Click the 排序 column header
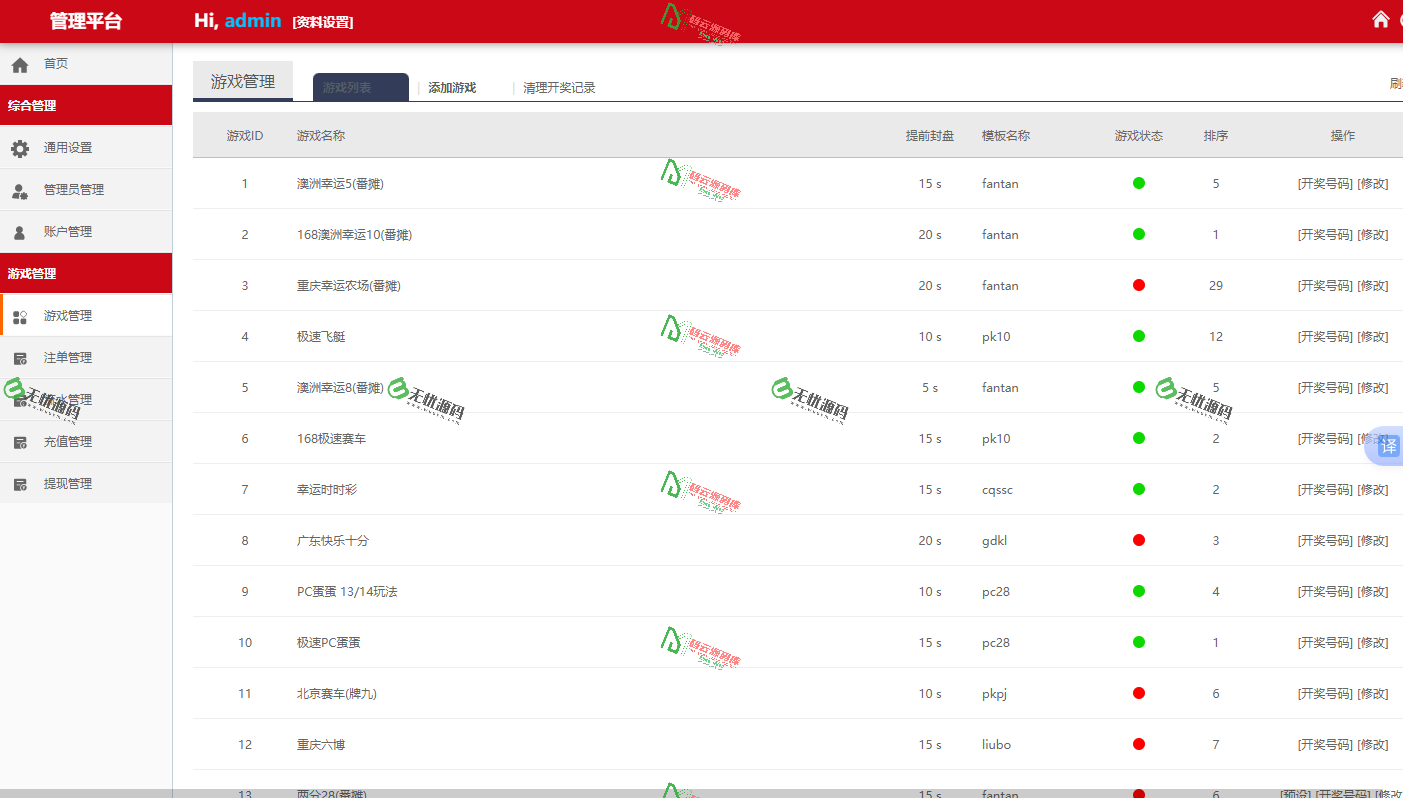The image size is (1403, 798). click(1215, 134)
